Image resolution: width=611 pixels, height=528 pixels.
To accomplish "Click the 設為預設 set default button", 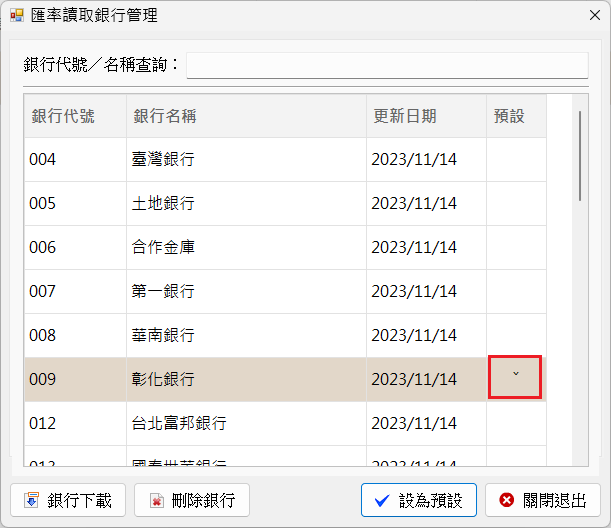I will (x=419, y=500).
